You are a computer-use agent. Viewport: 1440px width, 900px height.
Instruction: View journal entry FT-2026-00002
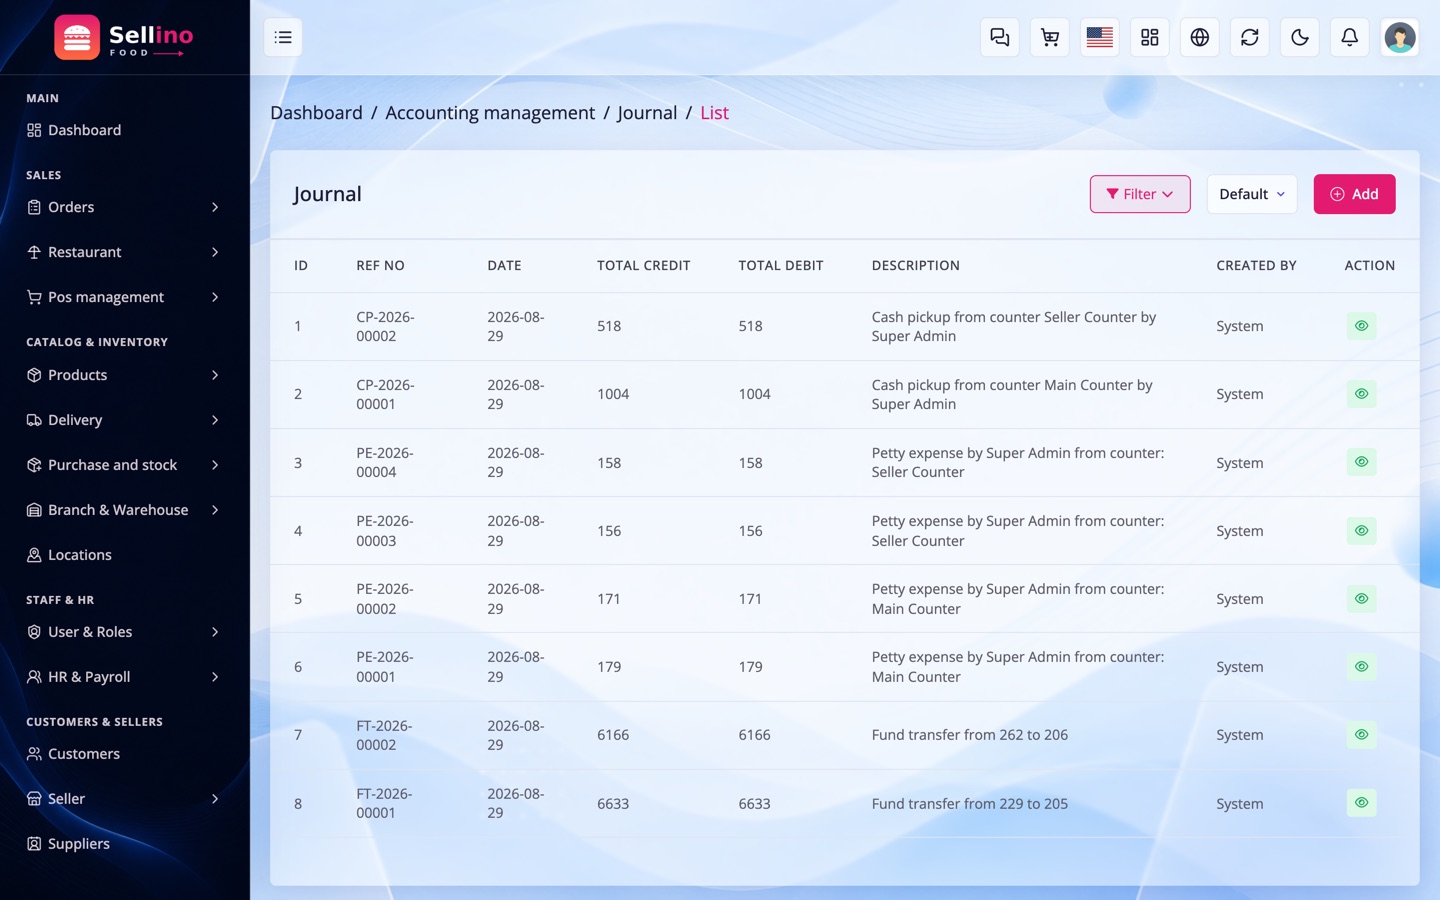[x=1361, y=735]
